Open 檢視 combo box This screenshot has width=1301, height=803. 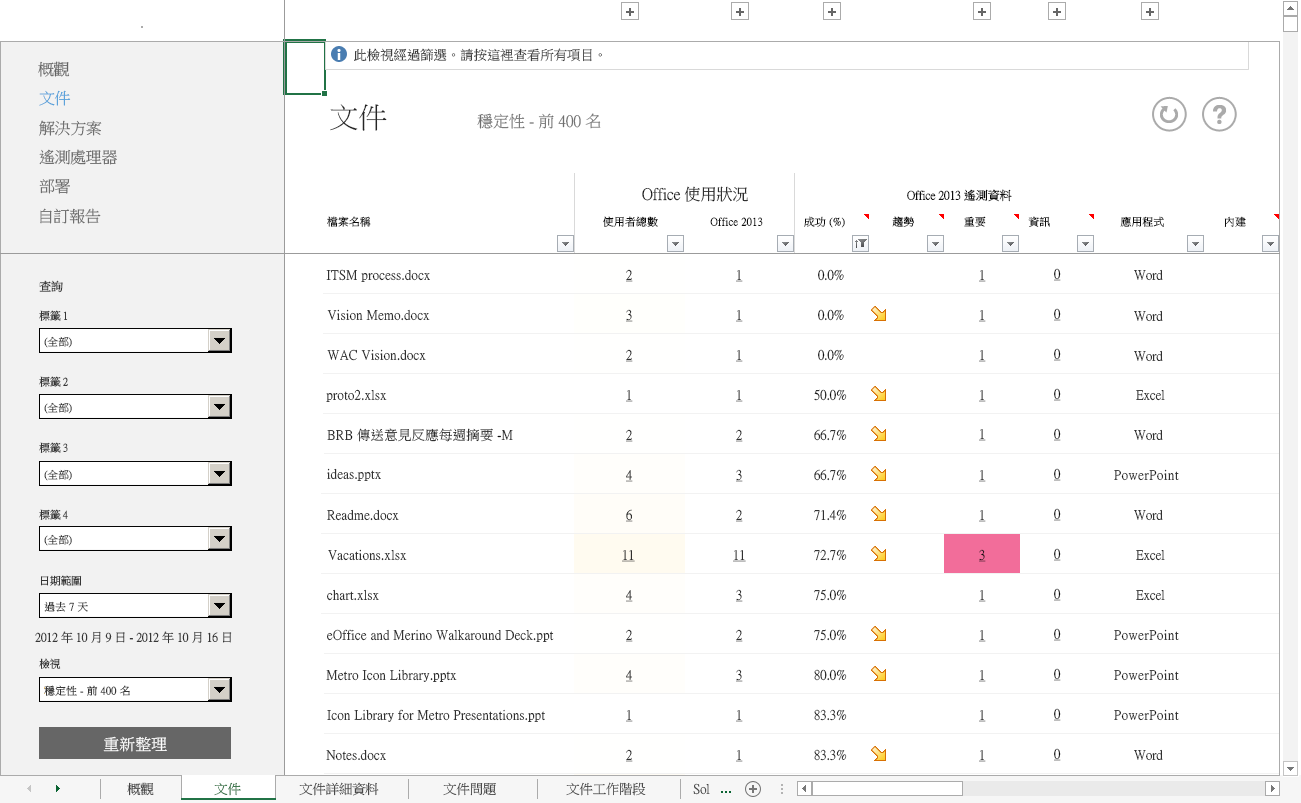pyautogui.click(x=135, y=690)
